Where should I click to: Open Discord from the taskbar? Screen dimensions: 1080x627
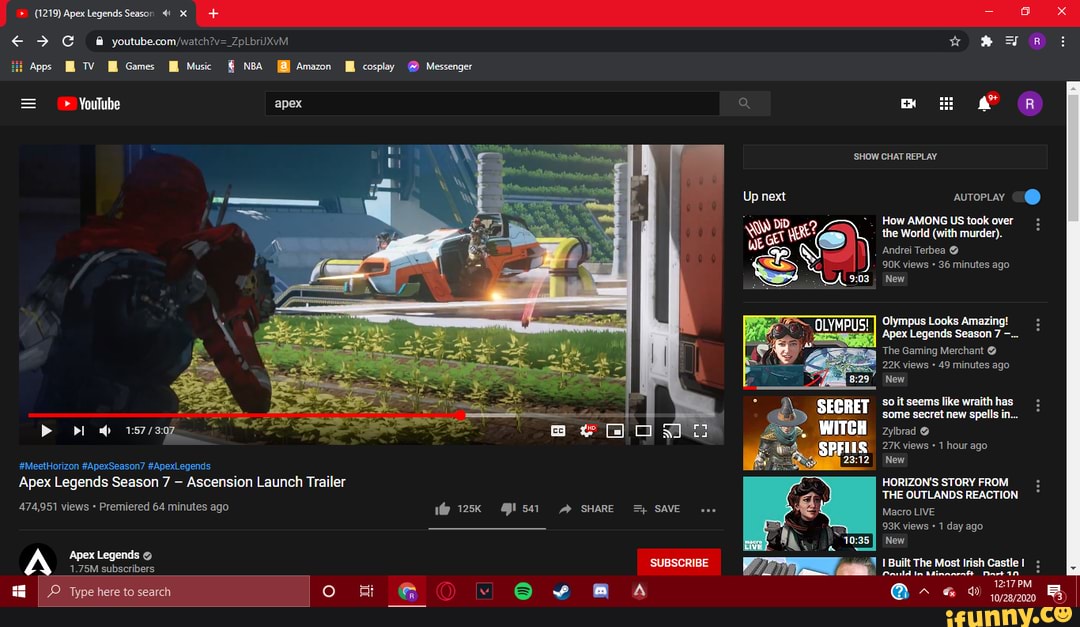click(601, 591)
